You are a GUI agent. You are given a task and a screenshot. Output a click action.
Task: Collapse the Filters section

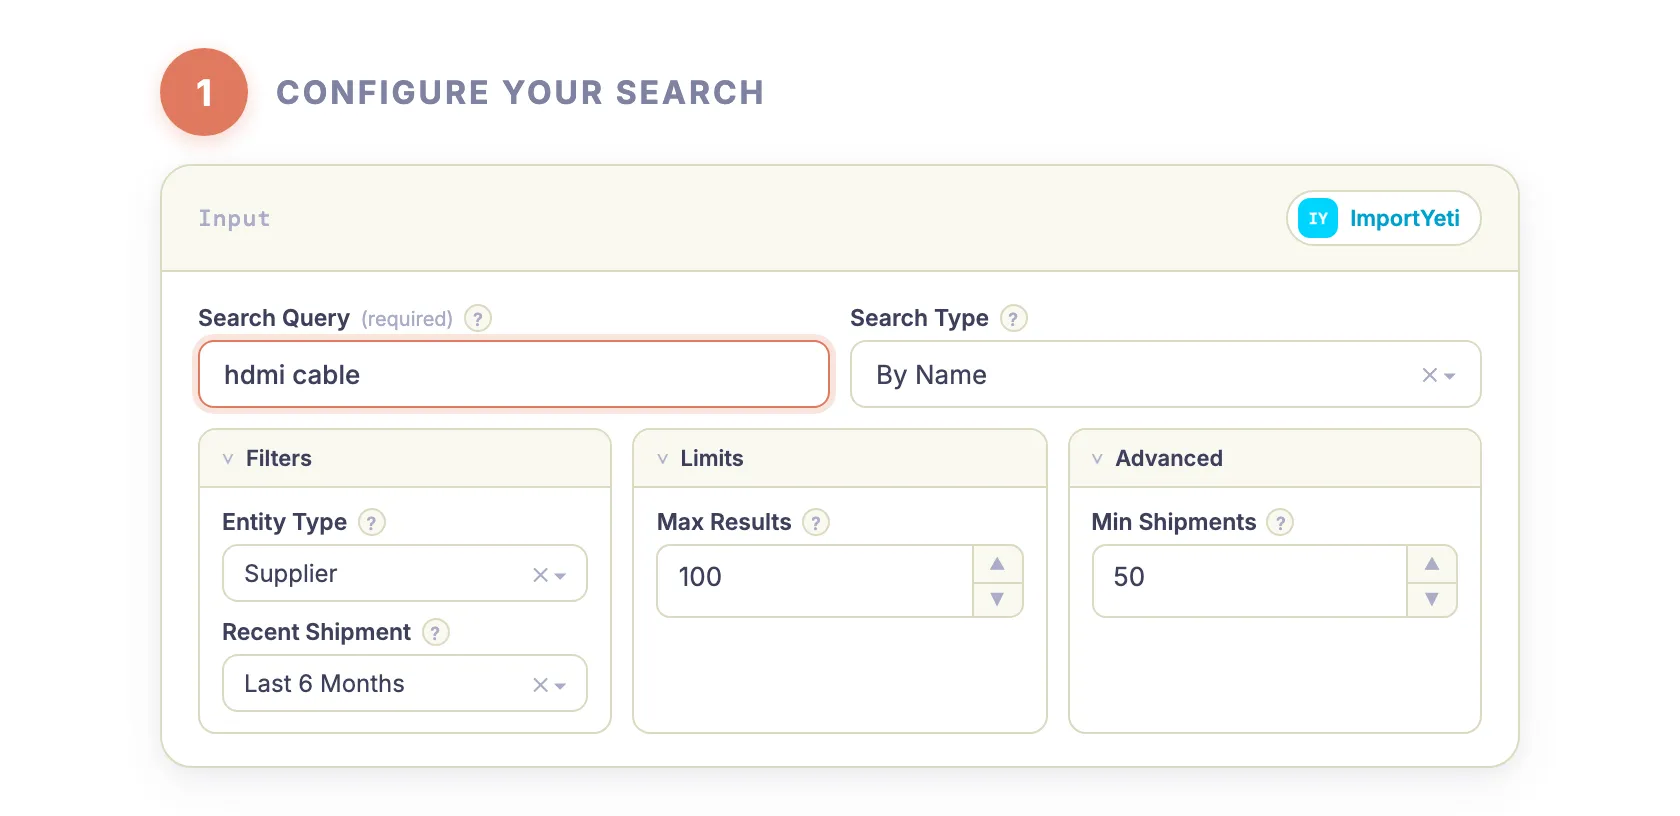pyautogui.click(x=229, y=458)
